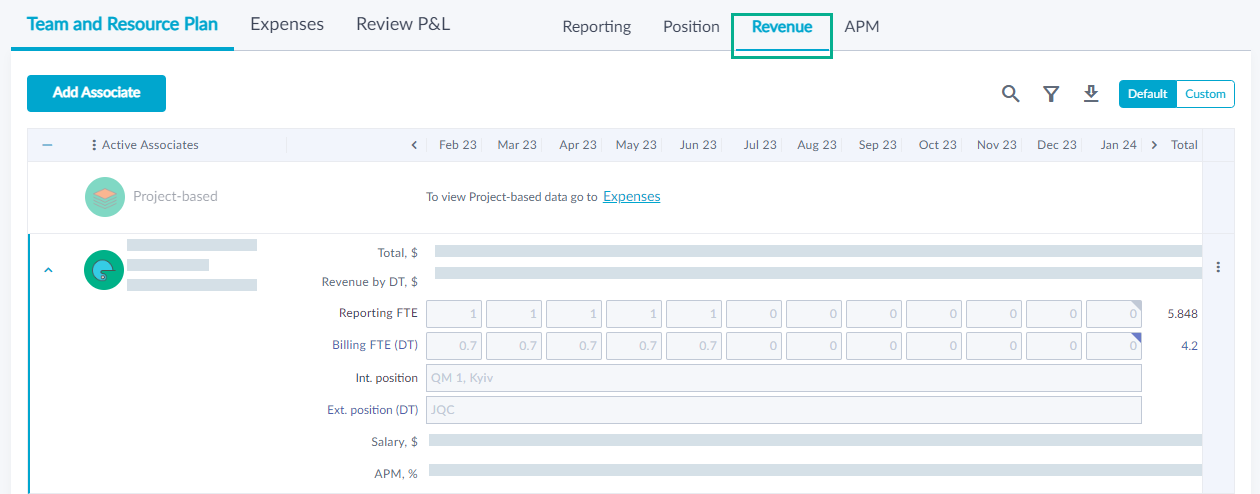Click the Salary, $ row label

point(393,441)
